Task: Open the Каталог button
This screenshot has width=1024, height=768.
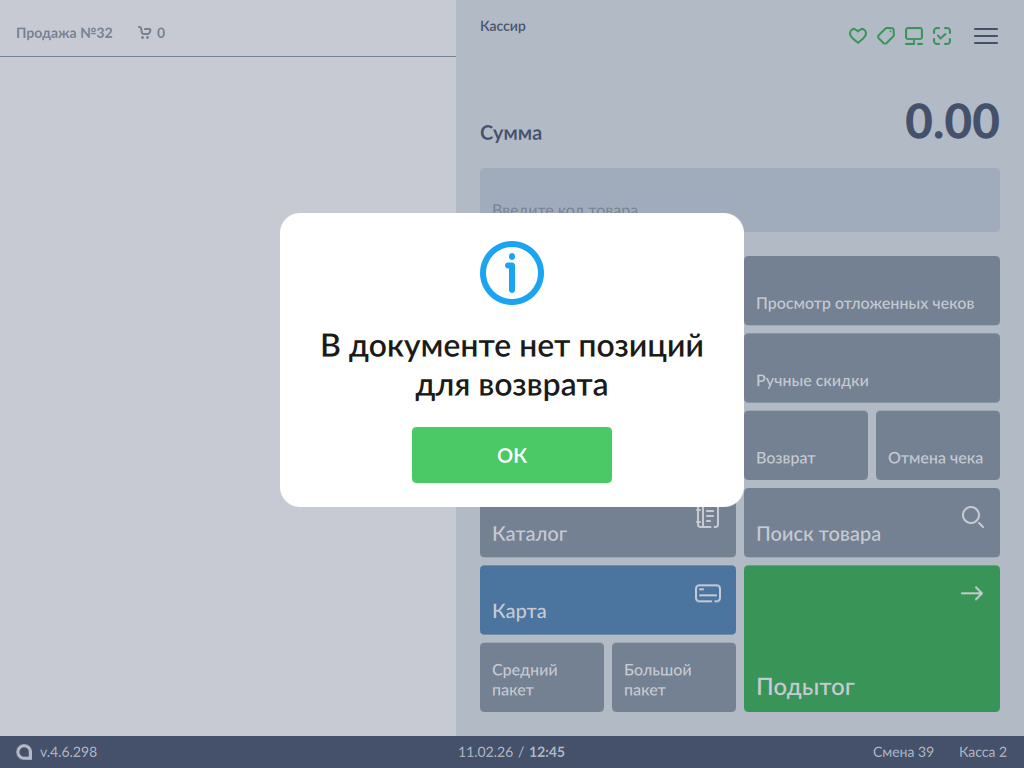Action: click(608, 533)
